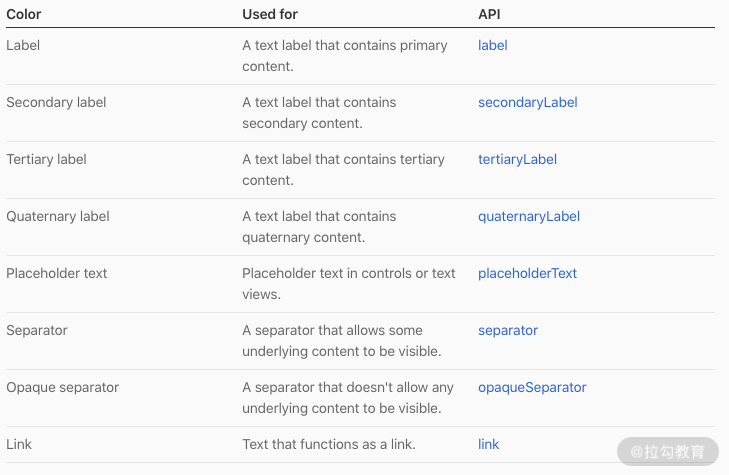The width and height of the screenshot is (729, 475).
Task: Click the Placeholder text color name
Action: [x=57, y=273]
